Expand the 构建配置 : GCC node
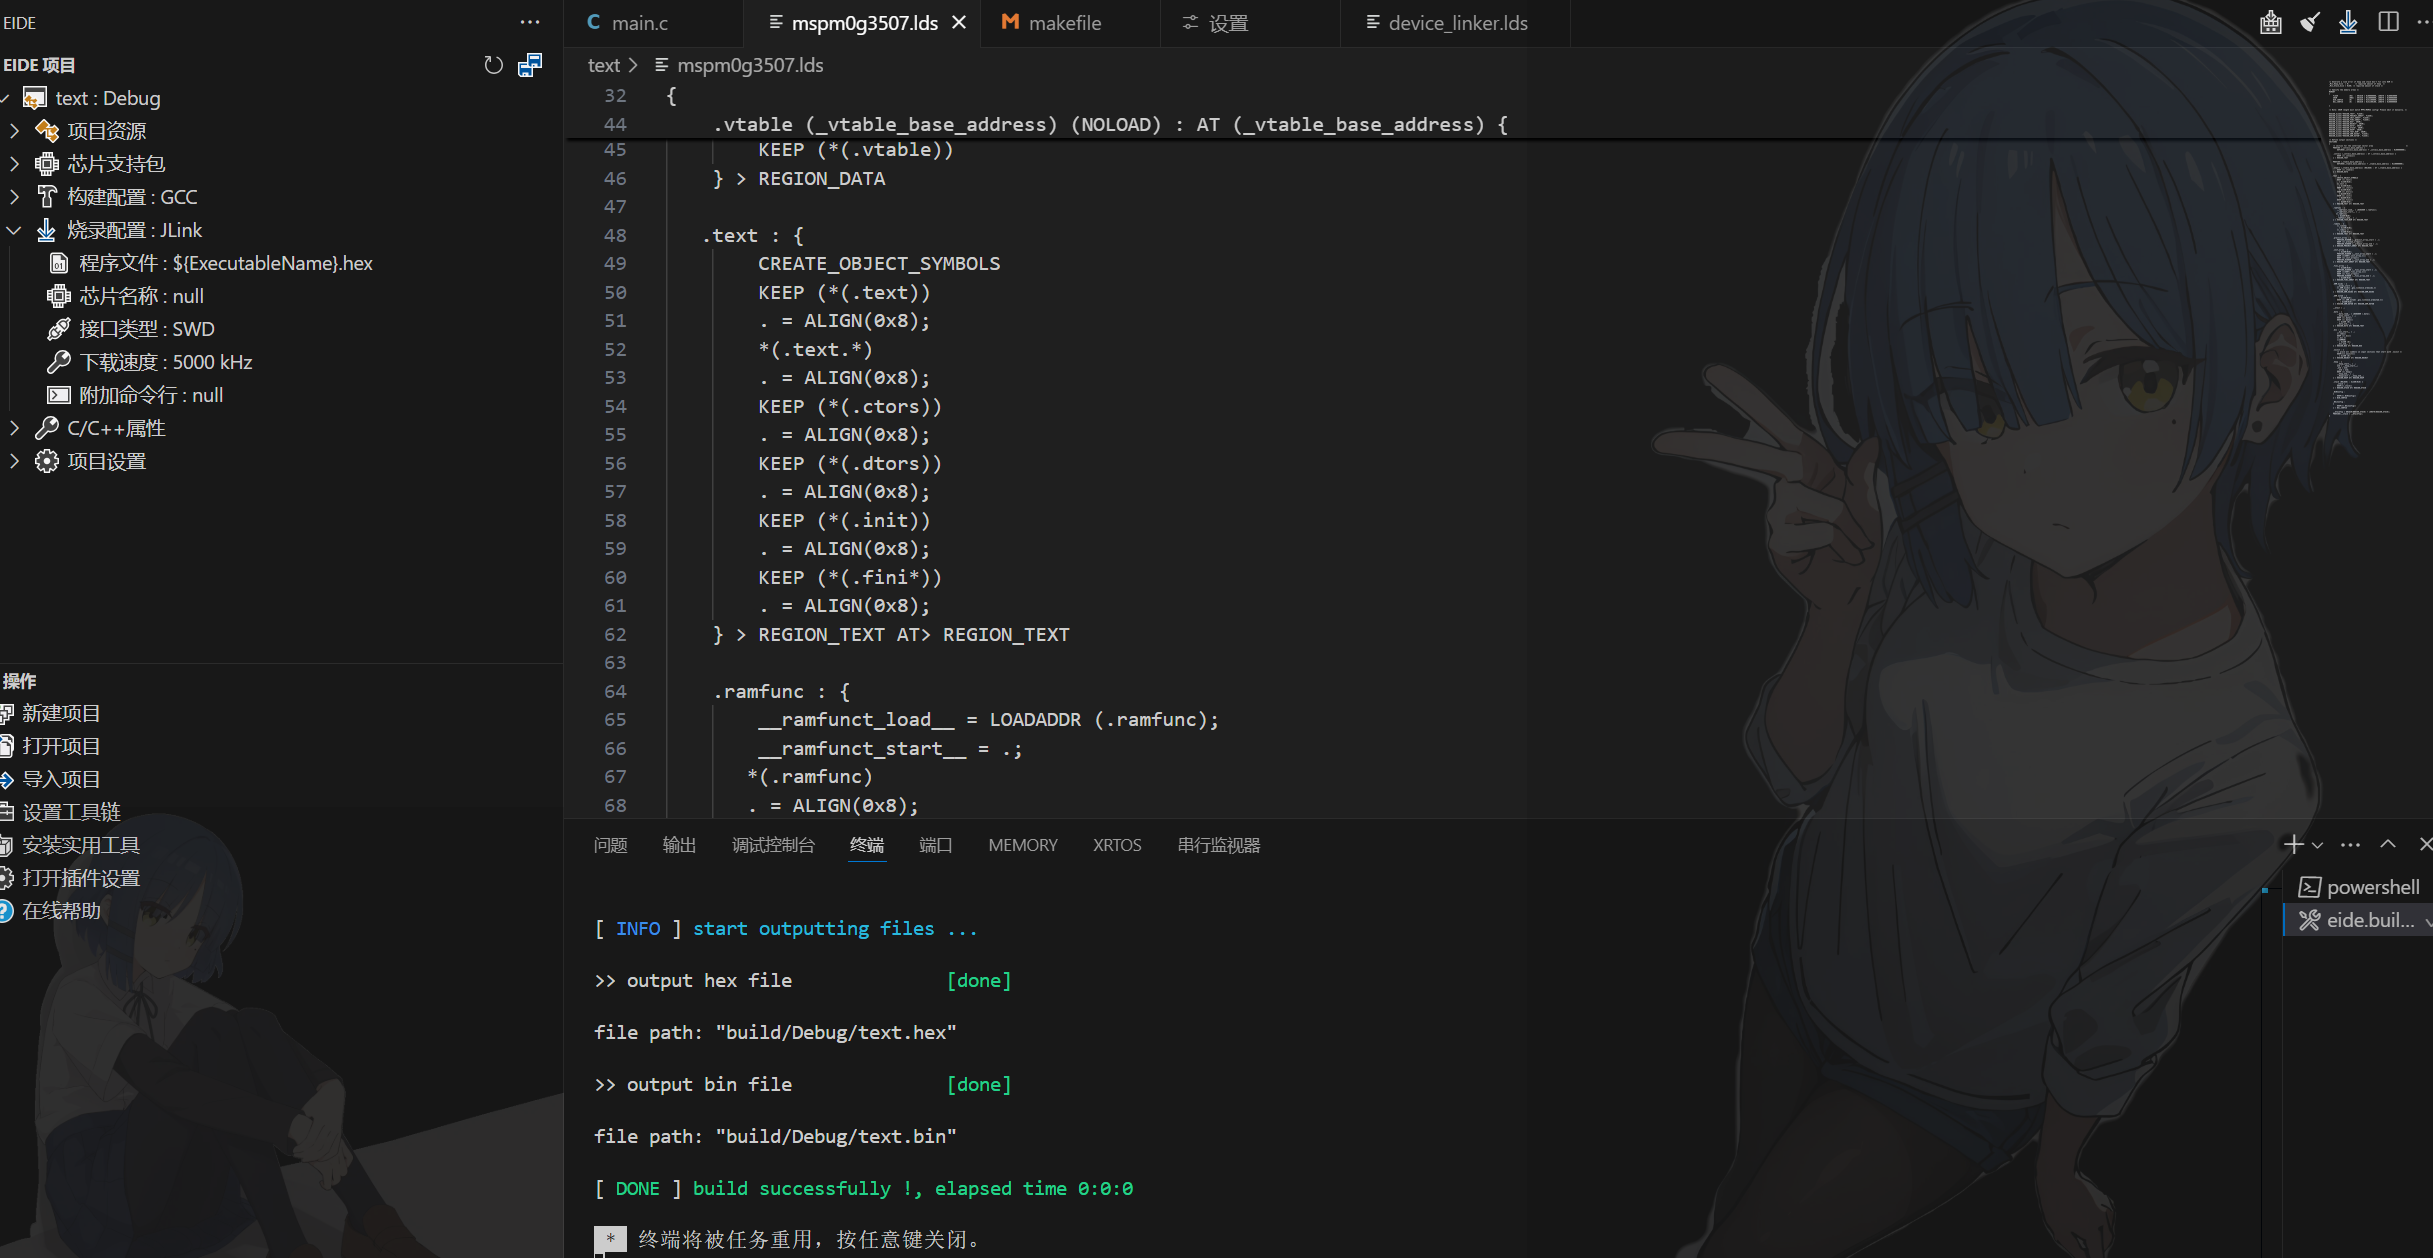The height and width of the screenshot is (1258, 2433). [x=14, y=197]
